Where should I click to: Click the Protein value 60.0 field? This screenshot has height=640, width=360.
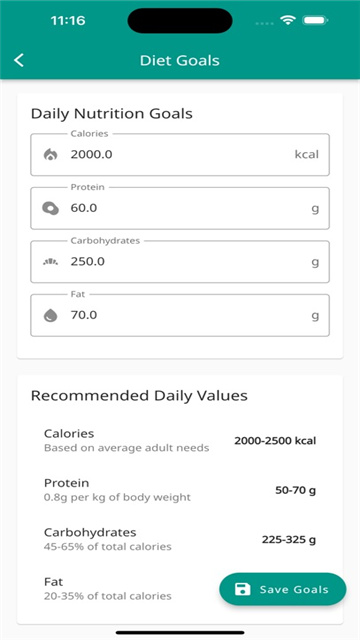180,208
